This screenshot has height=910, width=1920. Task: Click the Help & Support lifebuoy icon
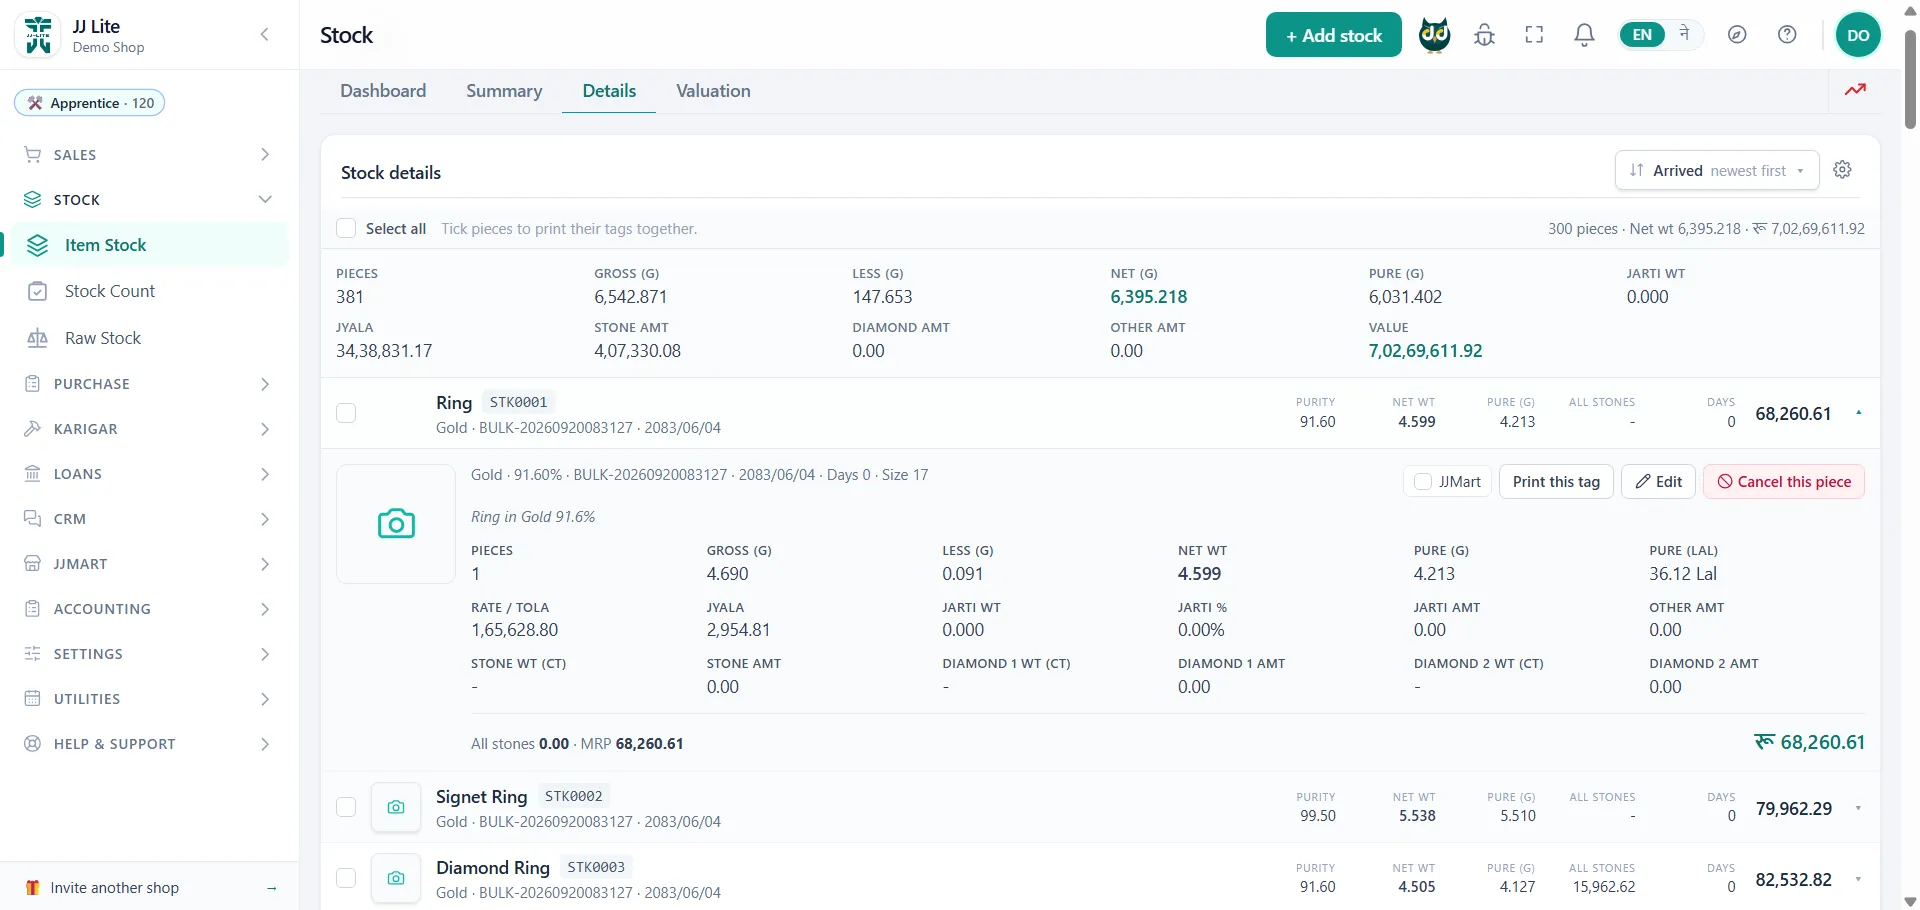coord(33,744)
